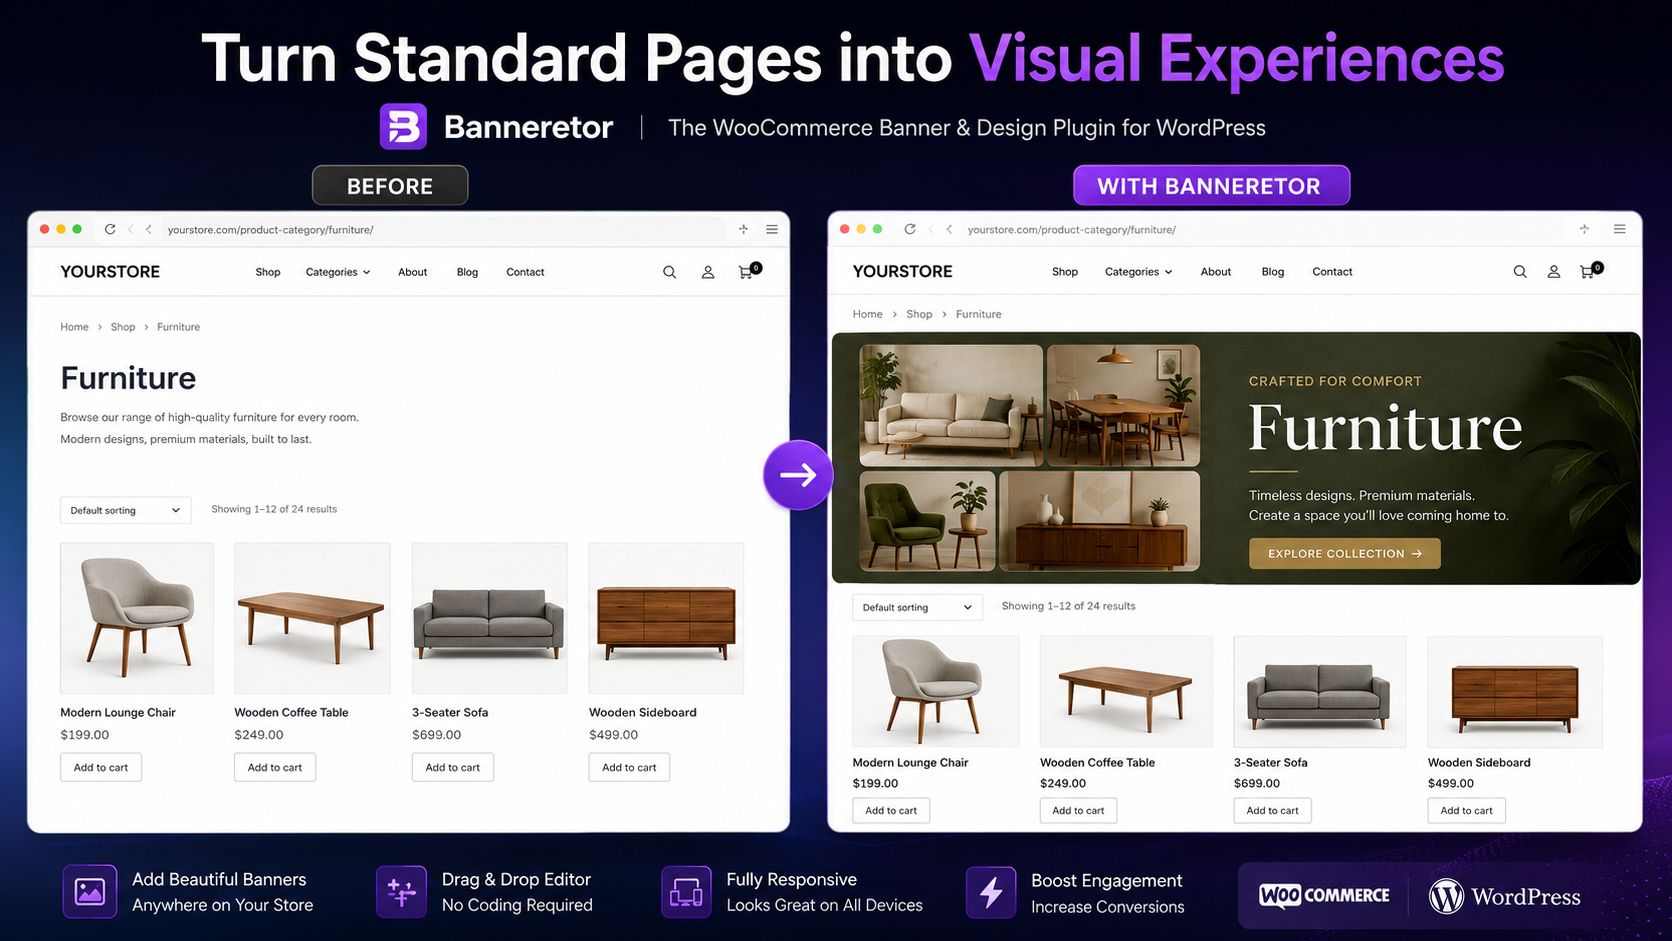1672x941 pixels.
Task: Click Home breadcrumb in the With Banneretor window
Action: click(x=867, y=314)
